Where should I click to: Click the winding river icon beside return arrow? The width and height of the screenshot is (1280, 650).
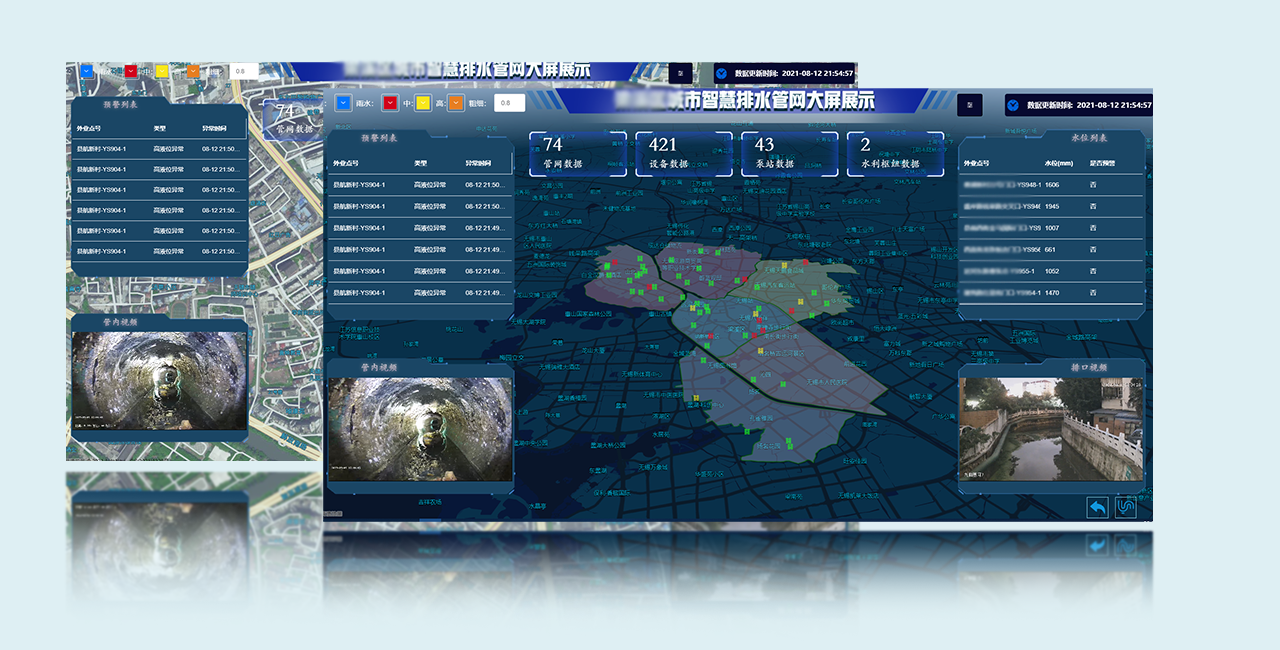coord(1127,507)
